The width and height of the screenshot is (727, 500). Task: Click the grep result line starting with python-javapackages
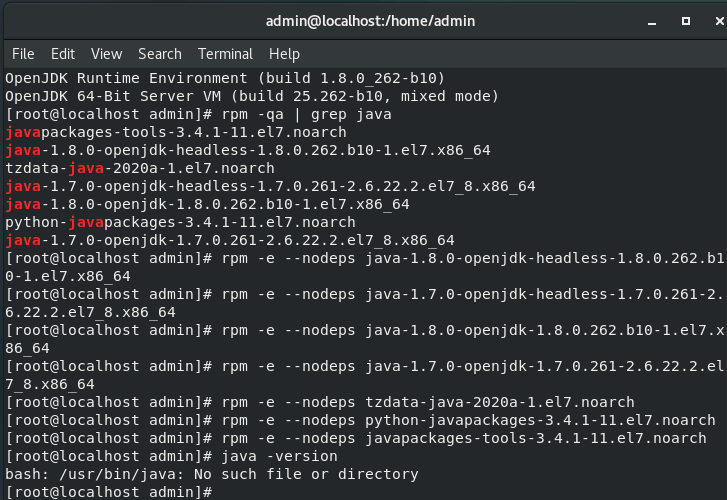(180, 222)
